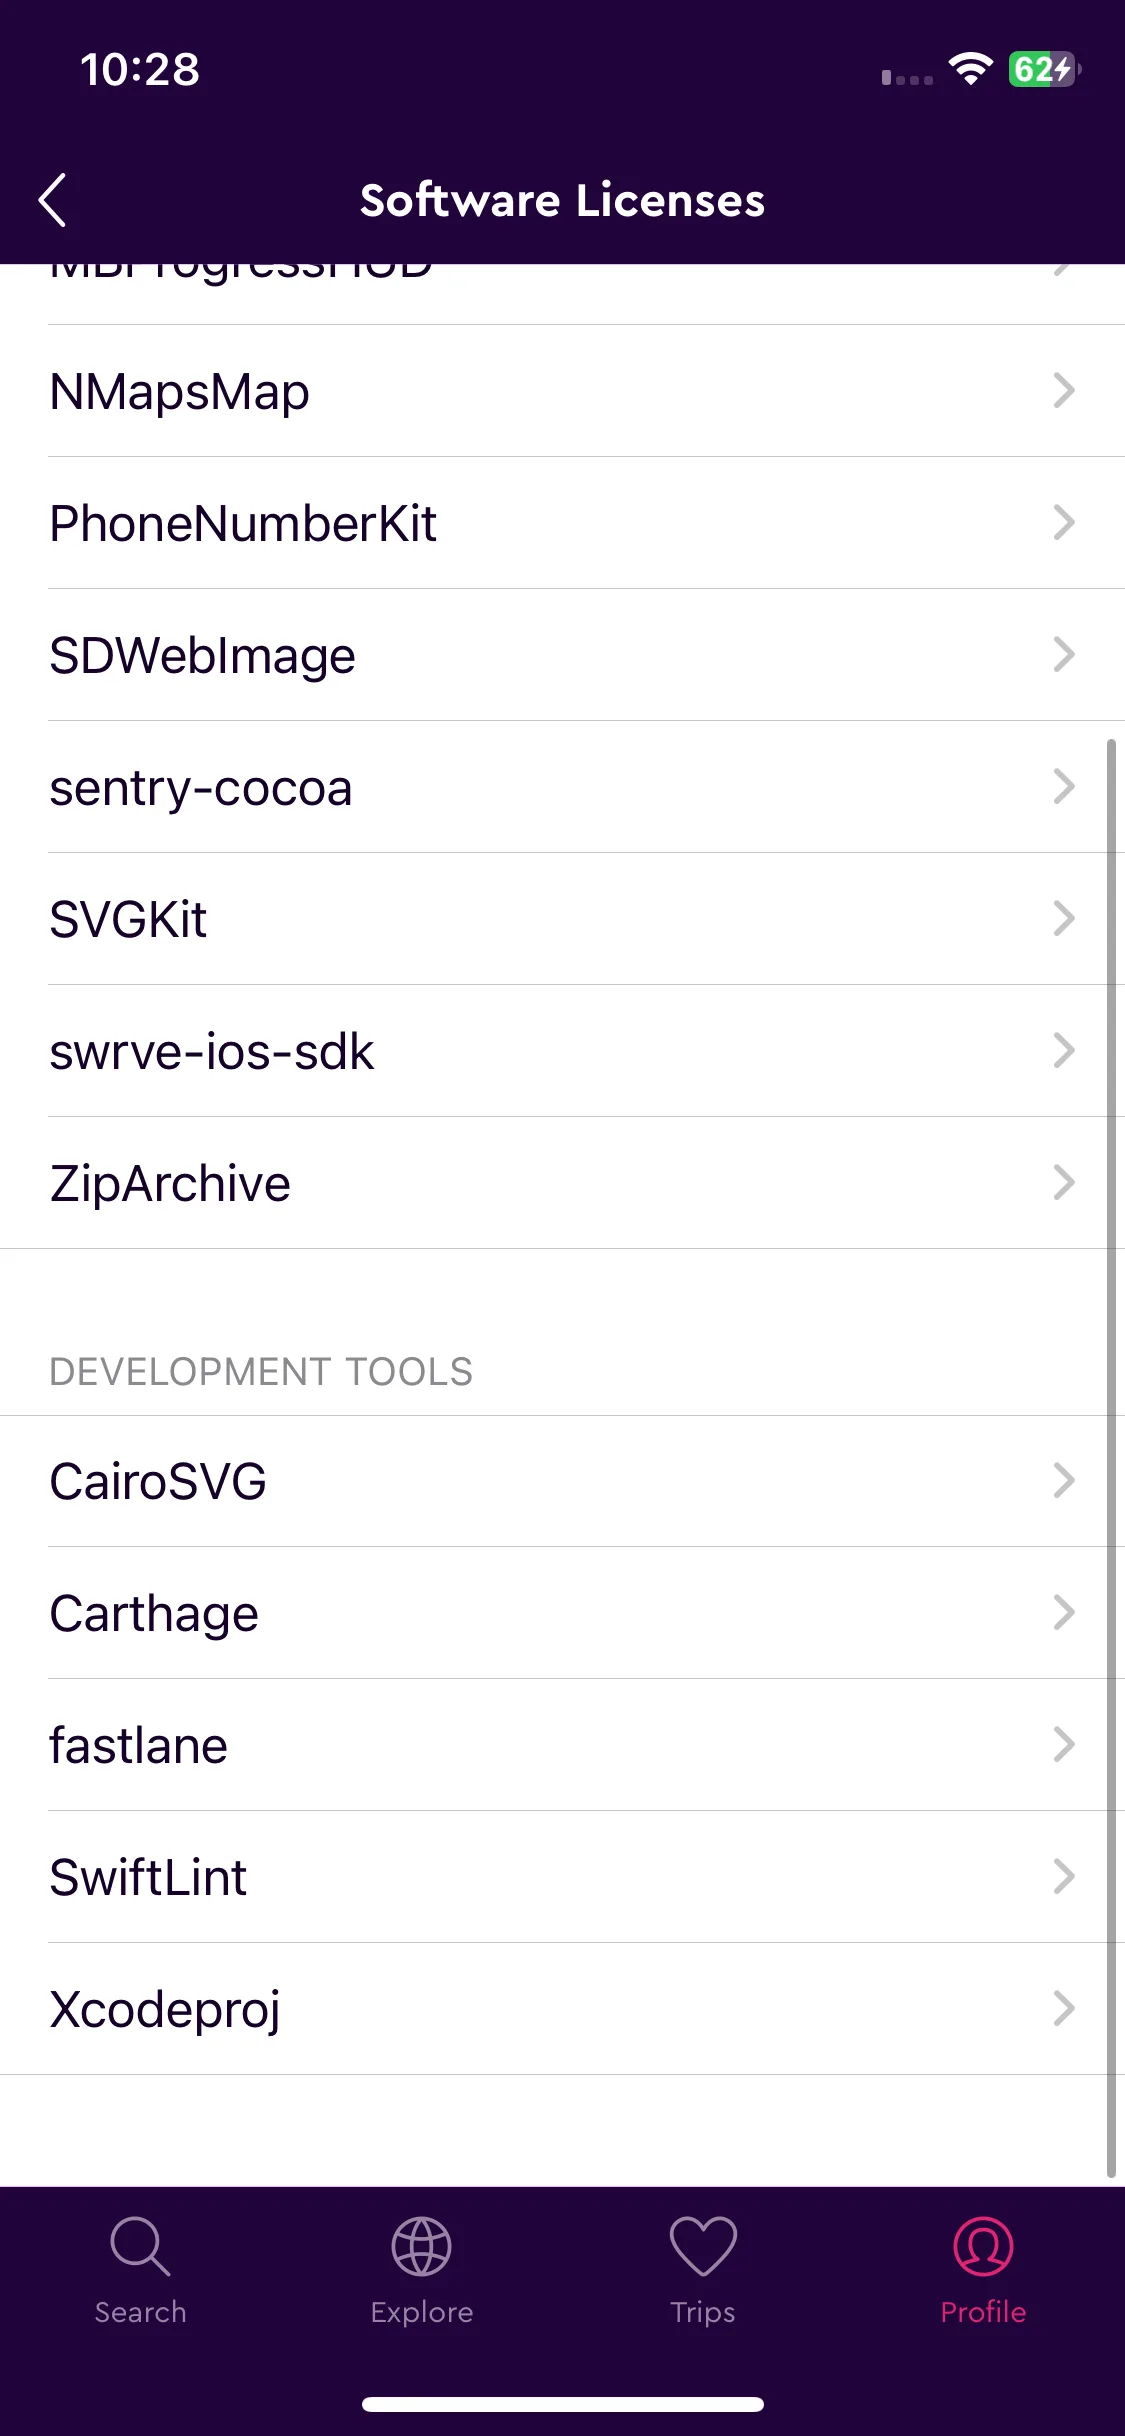Tap the back arrow icon

52,200
